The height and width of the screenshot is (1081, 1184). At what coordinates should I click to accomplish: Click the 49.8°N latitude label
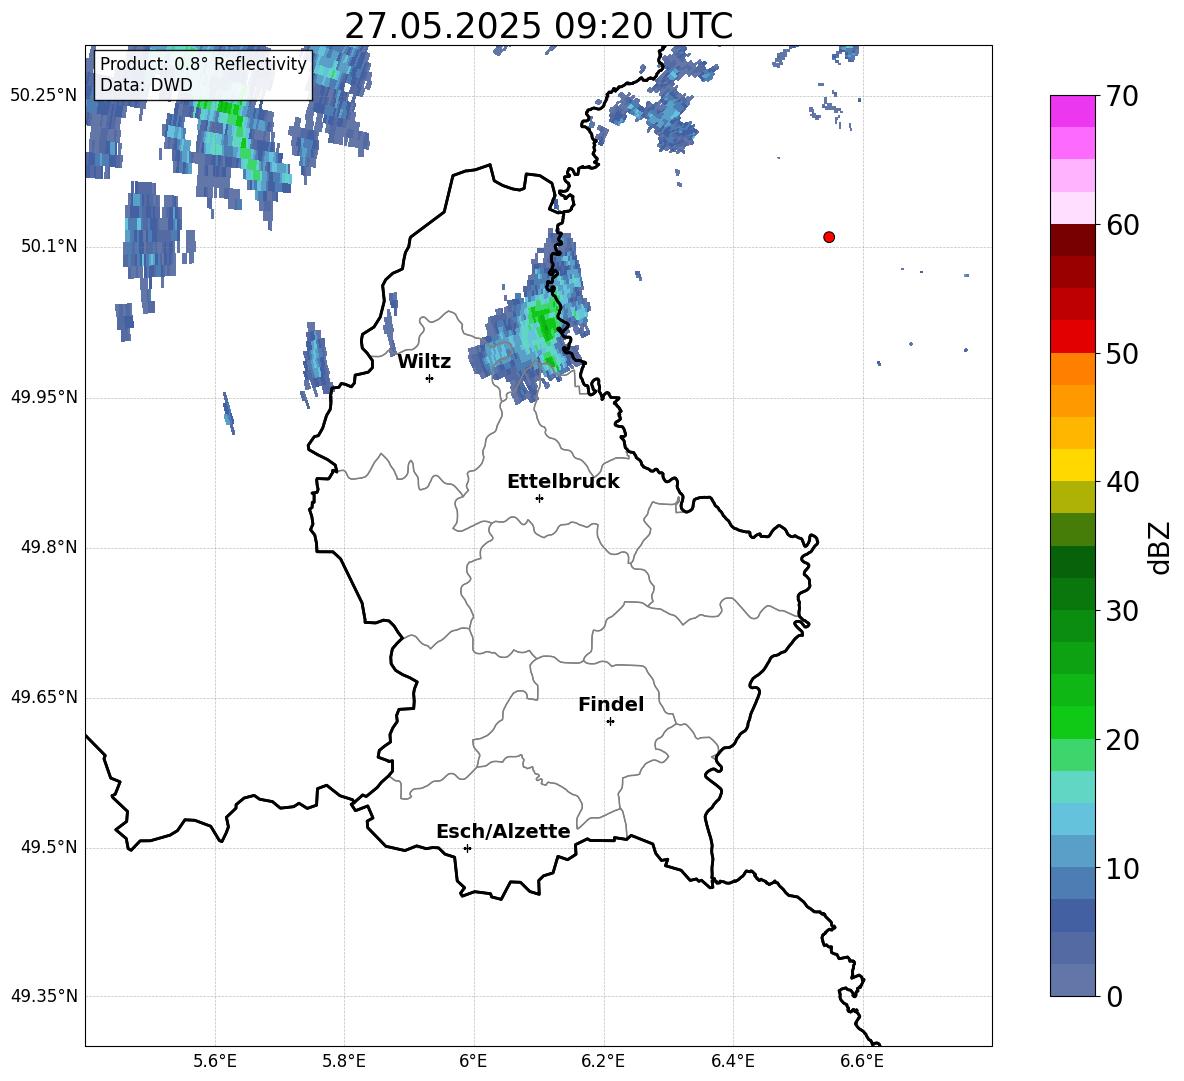(x=49, y=547)
